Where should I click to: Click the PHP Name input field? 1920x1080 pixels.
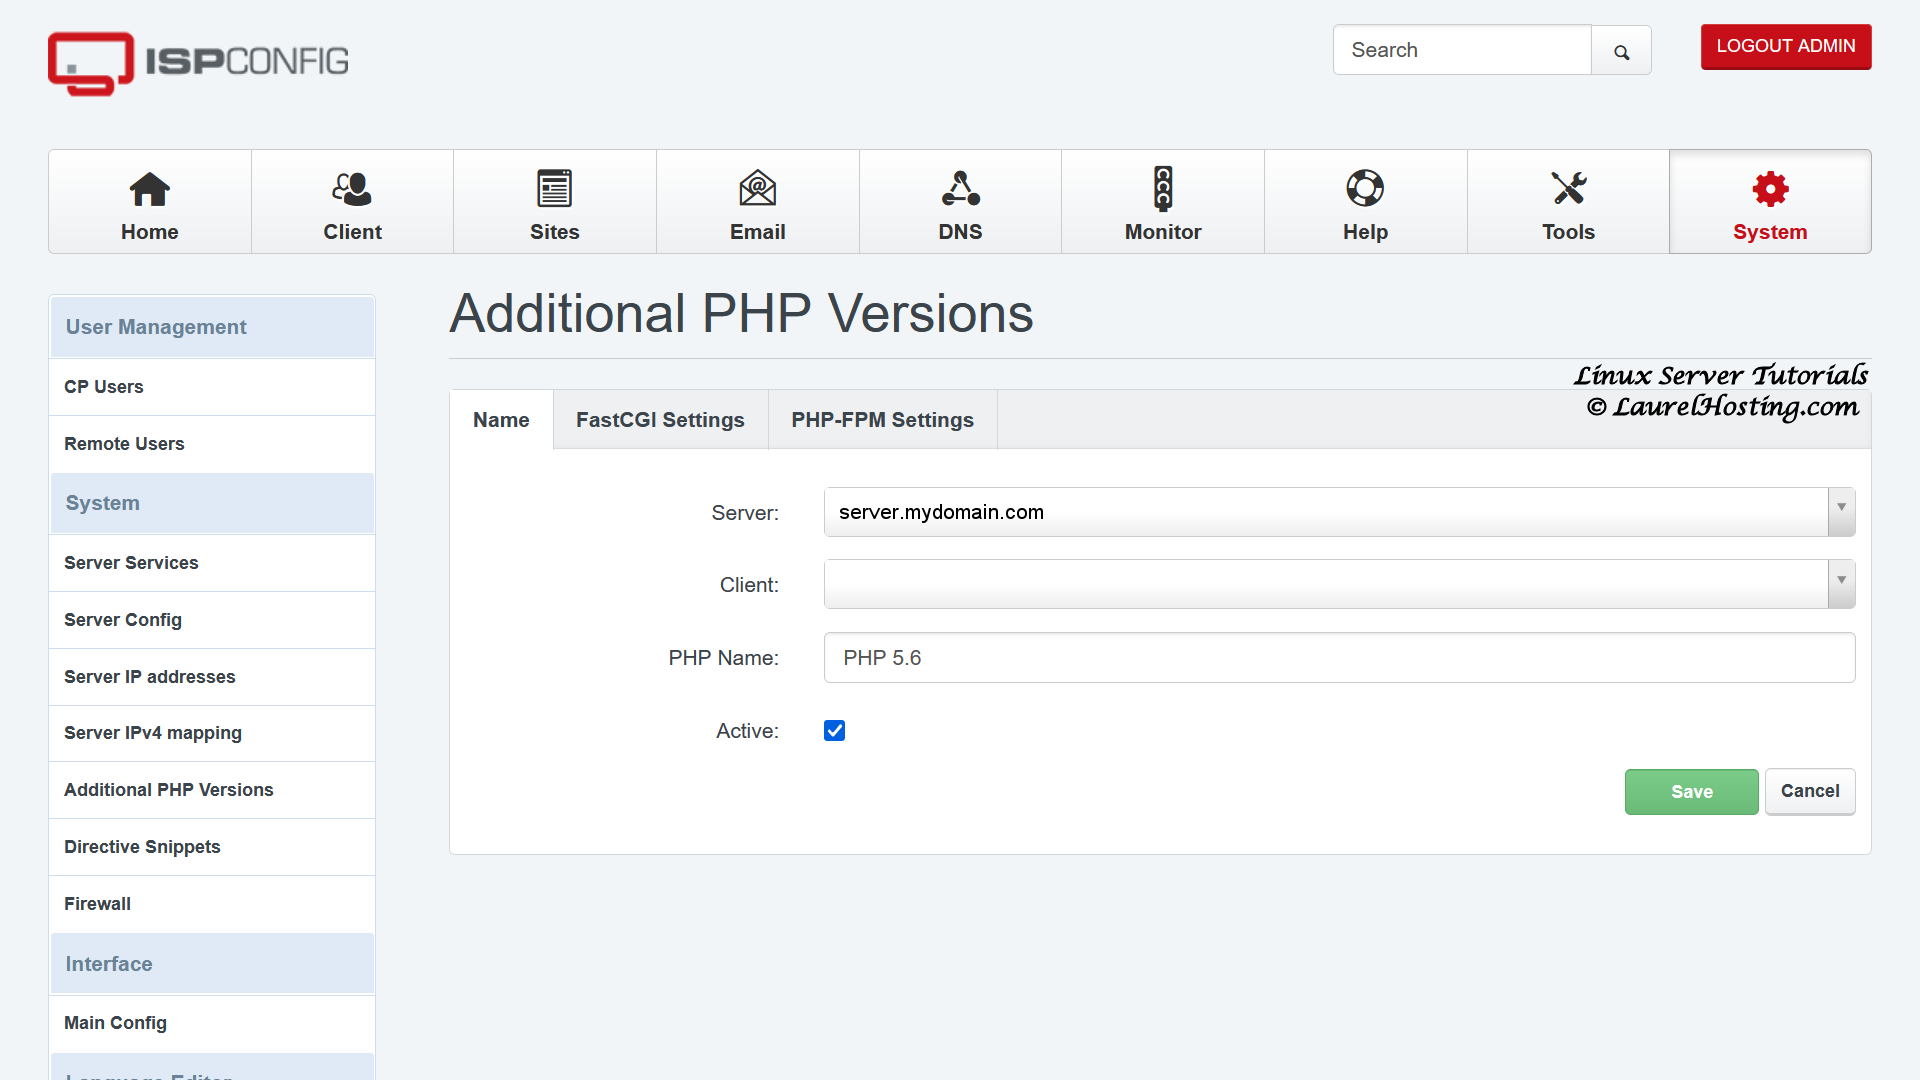1339,658
